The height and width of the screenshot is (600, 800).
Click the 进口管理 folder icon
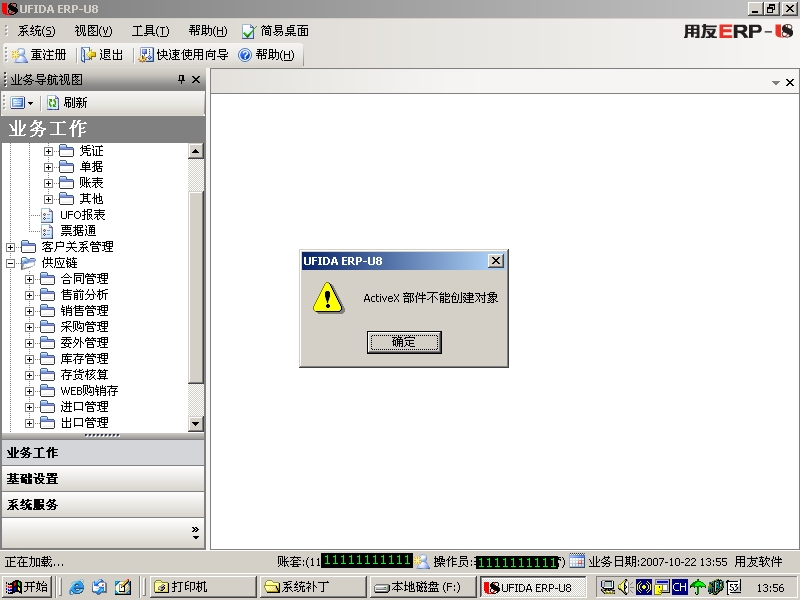click(47, 407)
